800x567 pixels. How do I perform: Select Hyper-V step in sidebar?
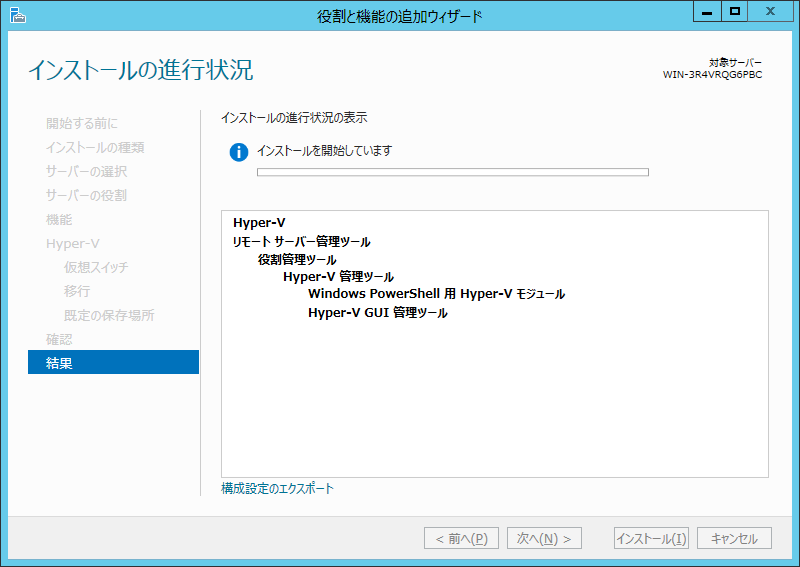72,243
